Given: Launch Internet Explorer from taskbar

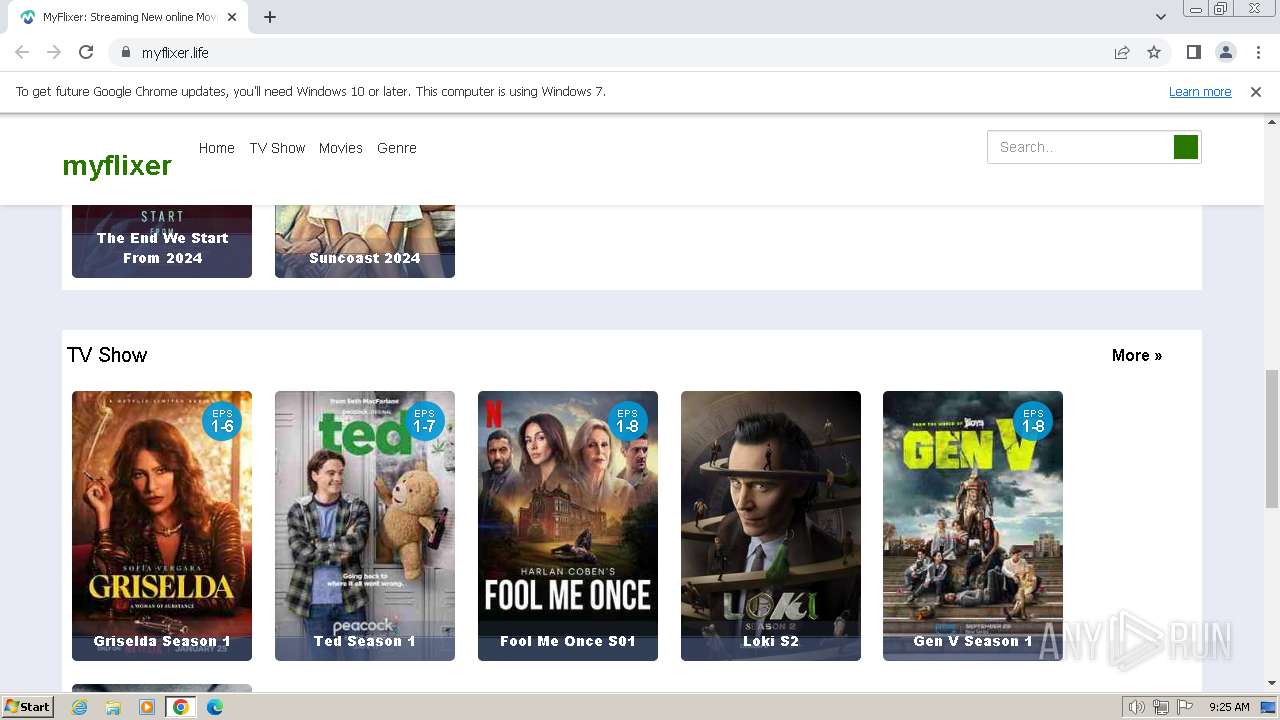Looking at the screenshot, I should click(x=79, y=707).
